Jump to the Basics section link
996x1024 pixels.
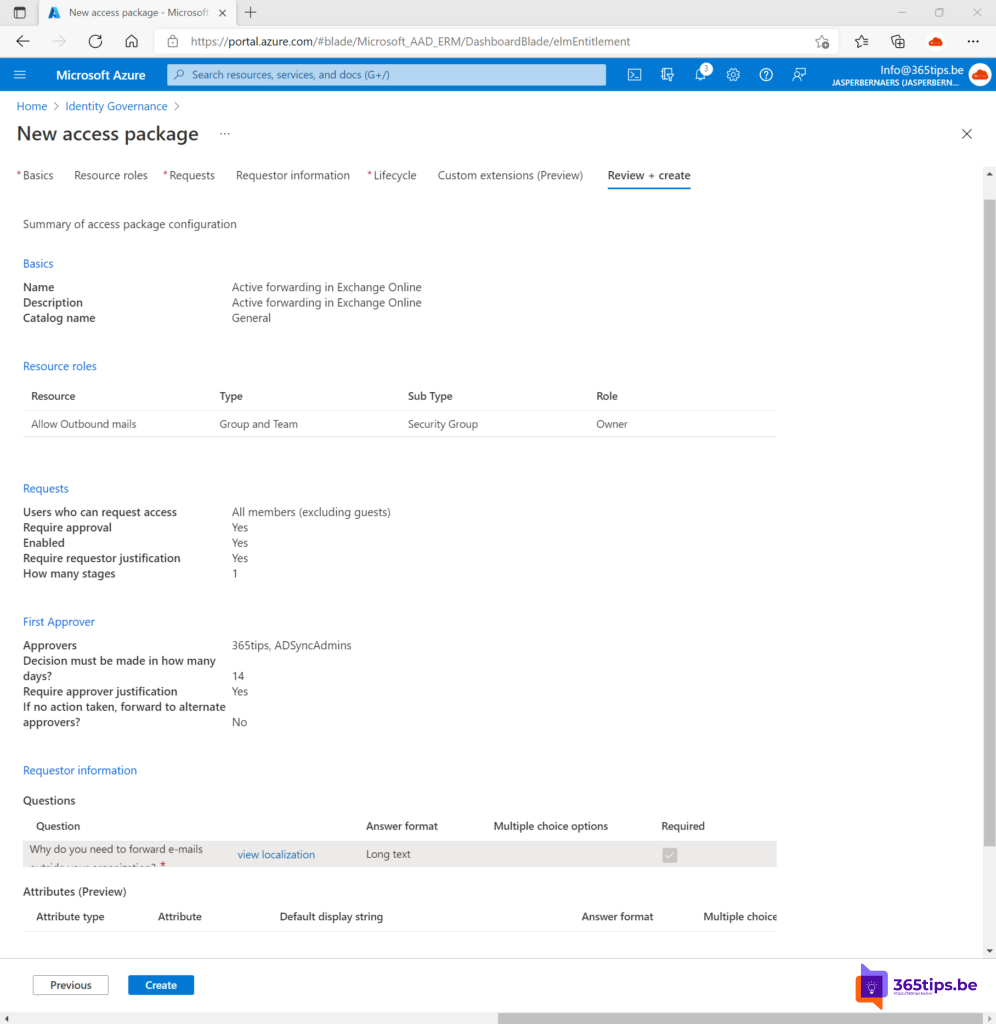coord(38,263)
